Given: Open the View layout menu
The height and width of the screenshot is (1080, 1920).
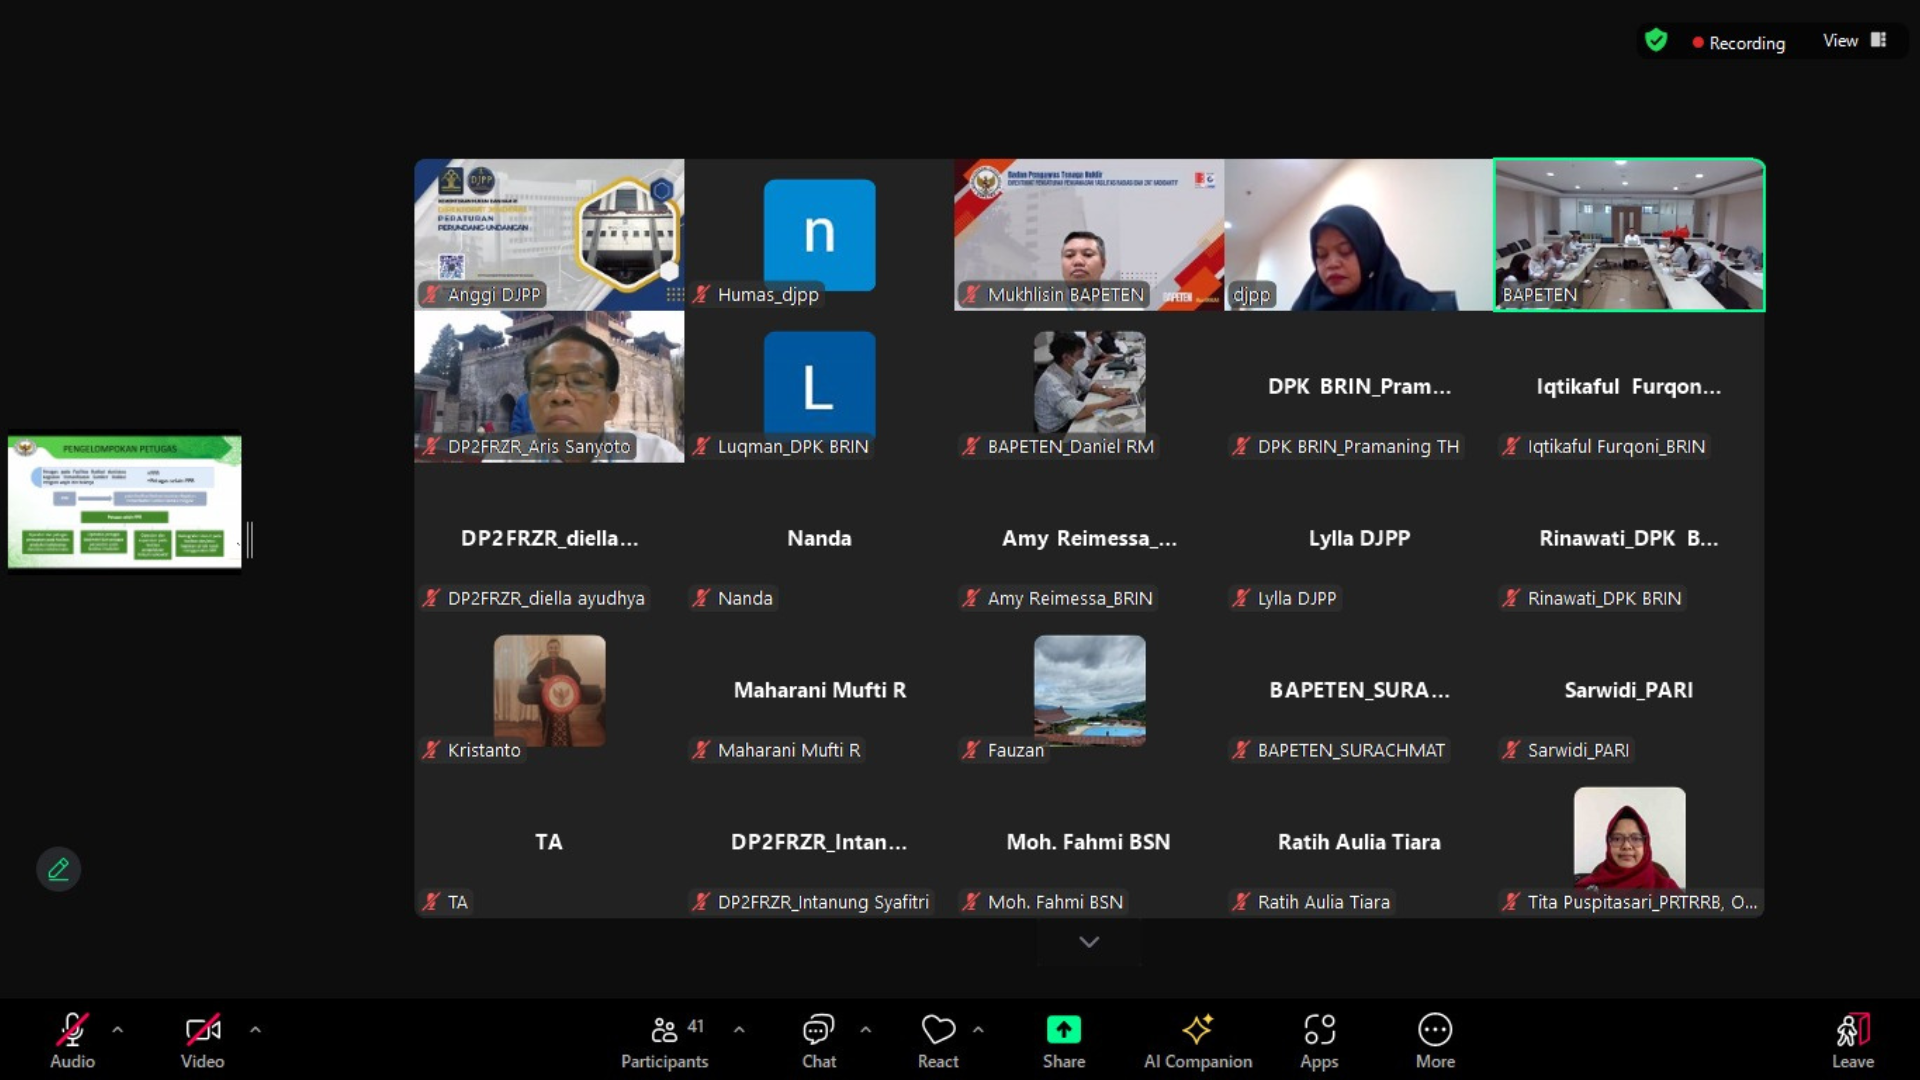Looking at the screenshot, I should pyautogui.click(x=1854, y=41).
